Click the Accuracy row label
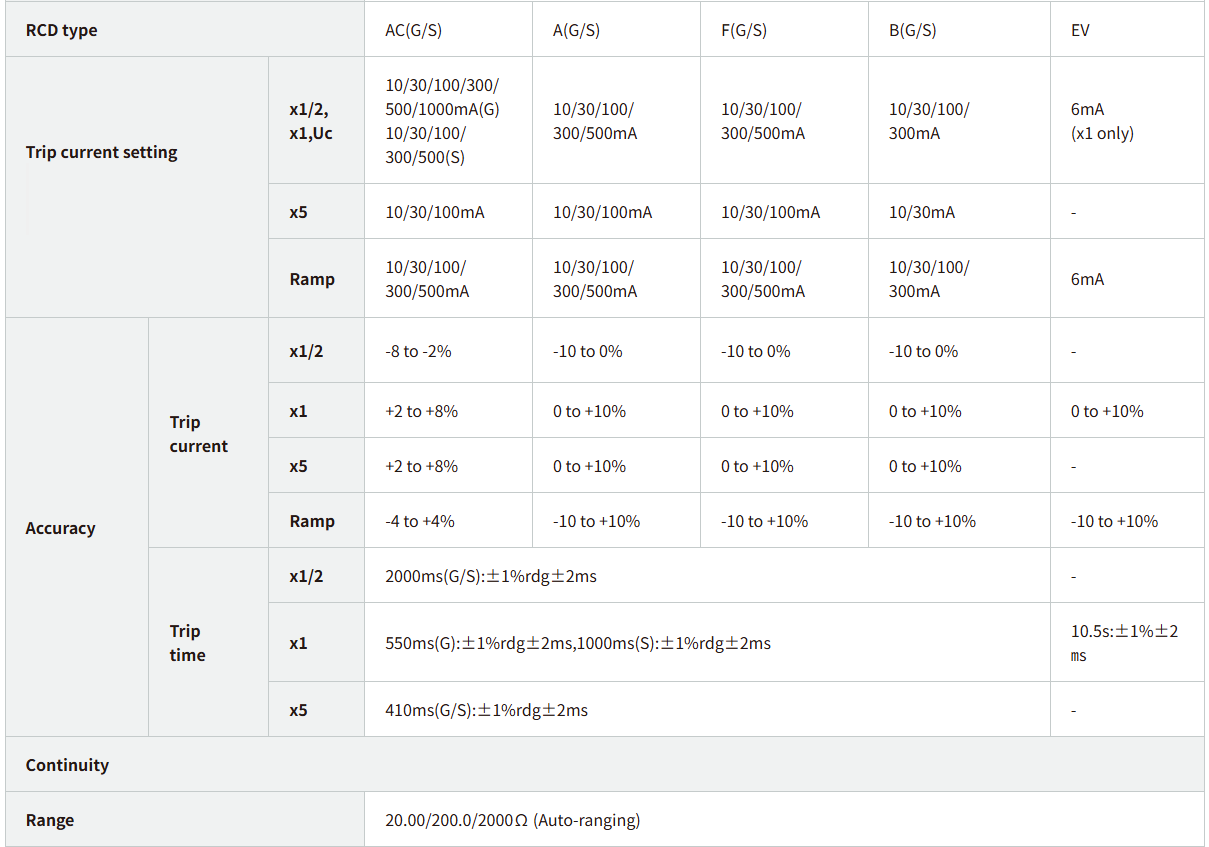1209x847 pixels. tap(60, 528)
